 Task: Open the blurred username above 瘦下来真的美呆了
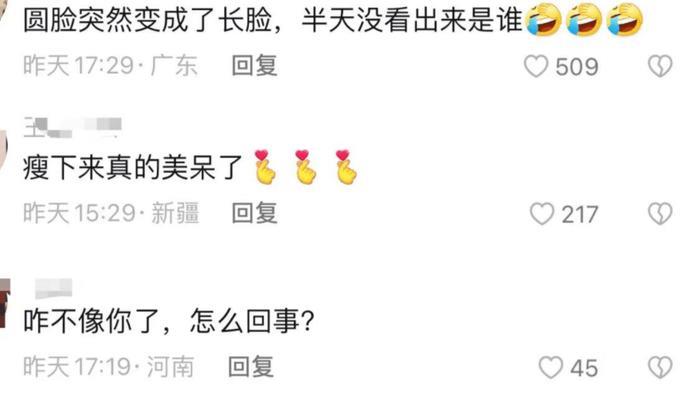[x=72, y=127]
